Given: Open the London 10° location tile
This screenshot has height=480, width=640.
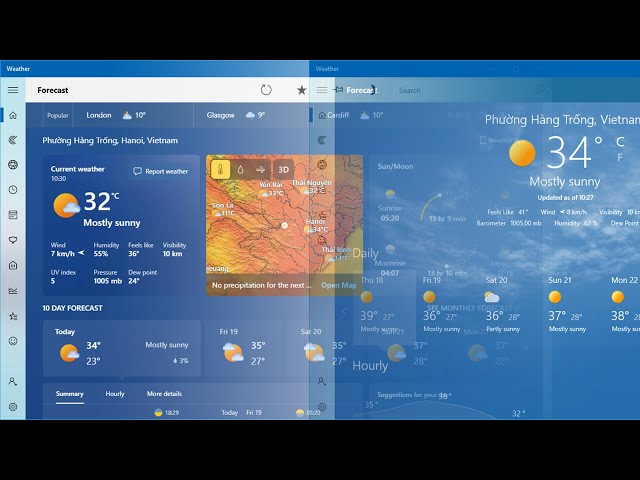Looking at the screenshot, I should pyautogui.click(x=116, y=116).
